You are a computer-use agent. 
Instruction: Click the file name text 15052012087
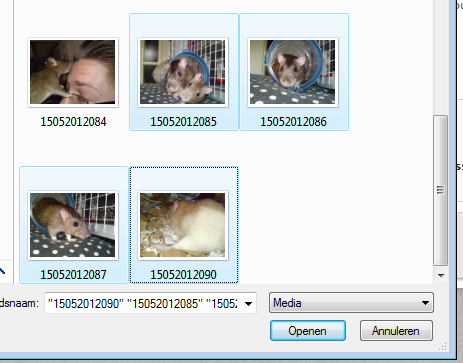tap(73, 275)
